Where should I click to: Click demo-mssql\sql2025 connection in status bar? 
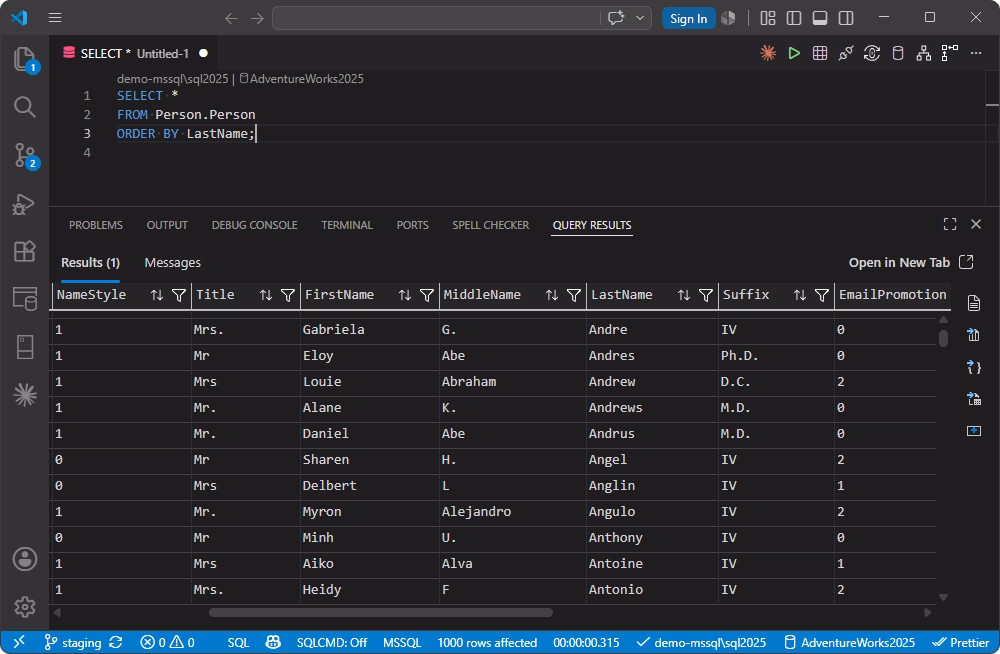(702, 643)
